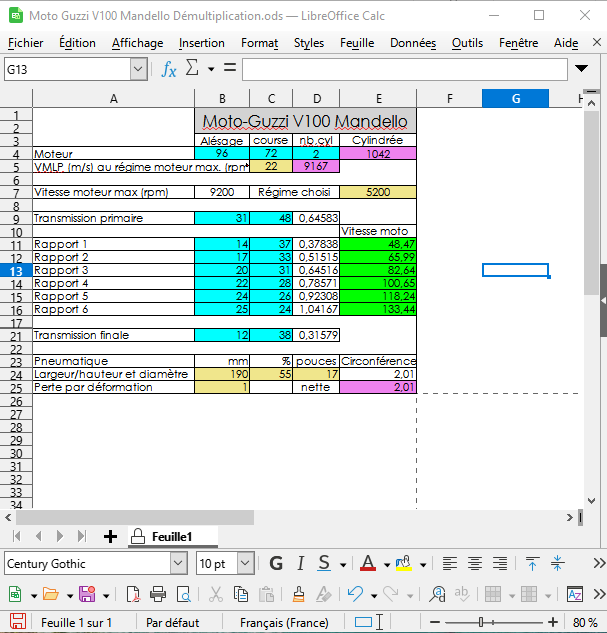Open the Sum function dropdown arrow
The image size is (607, 633).
pos(211,69)
